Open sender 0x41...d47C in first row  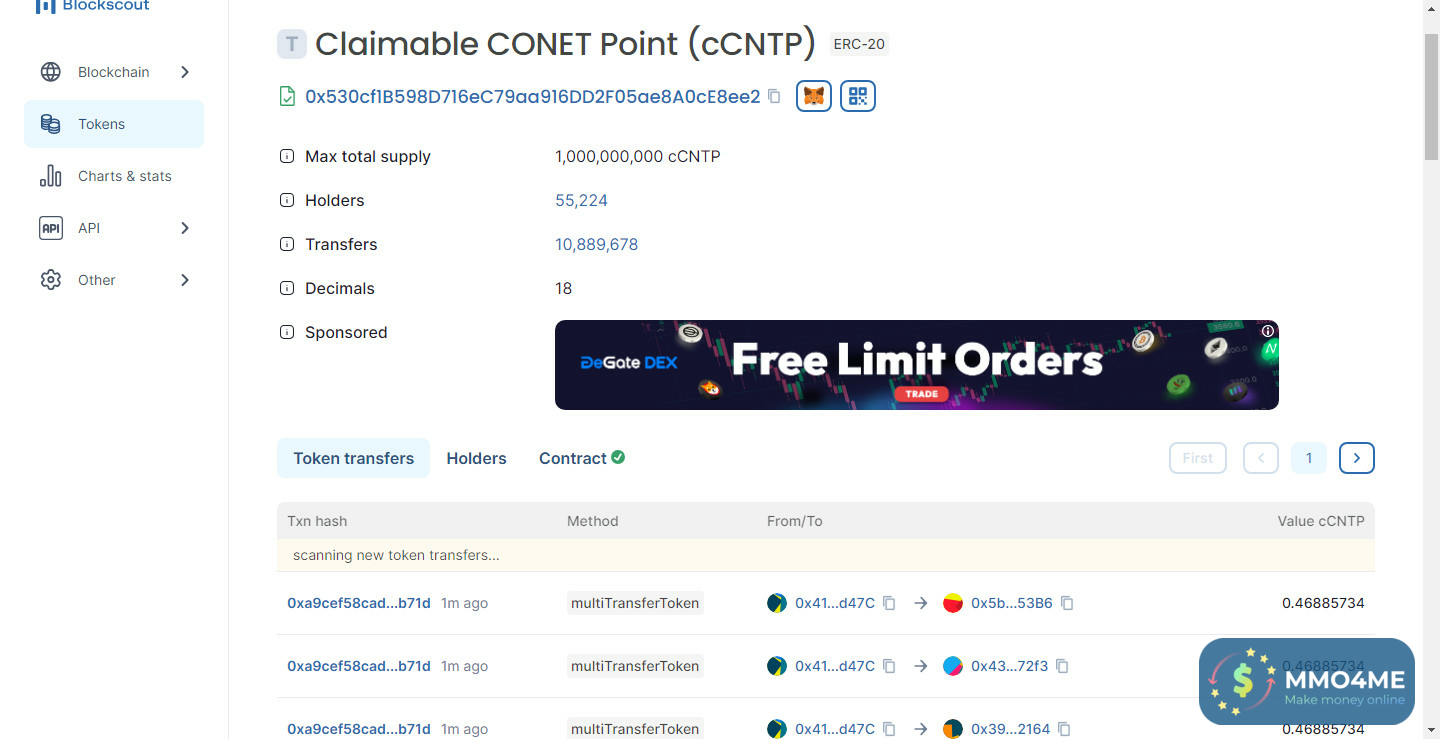point(835,603)
